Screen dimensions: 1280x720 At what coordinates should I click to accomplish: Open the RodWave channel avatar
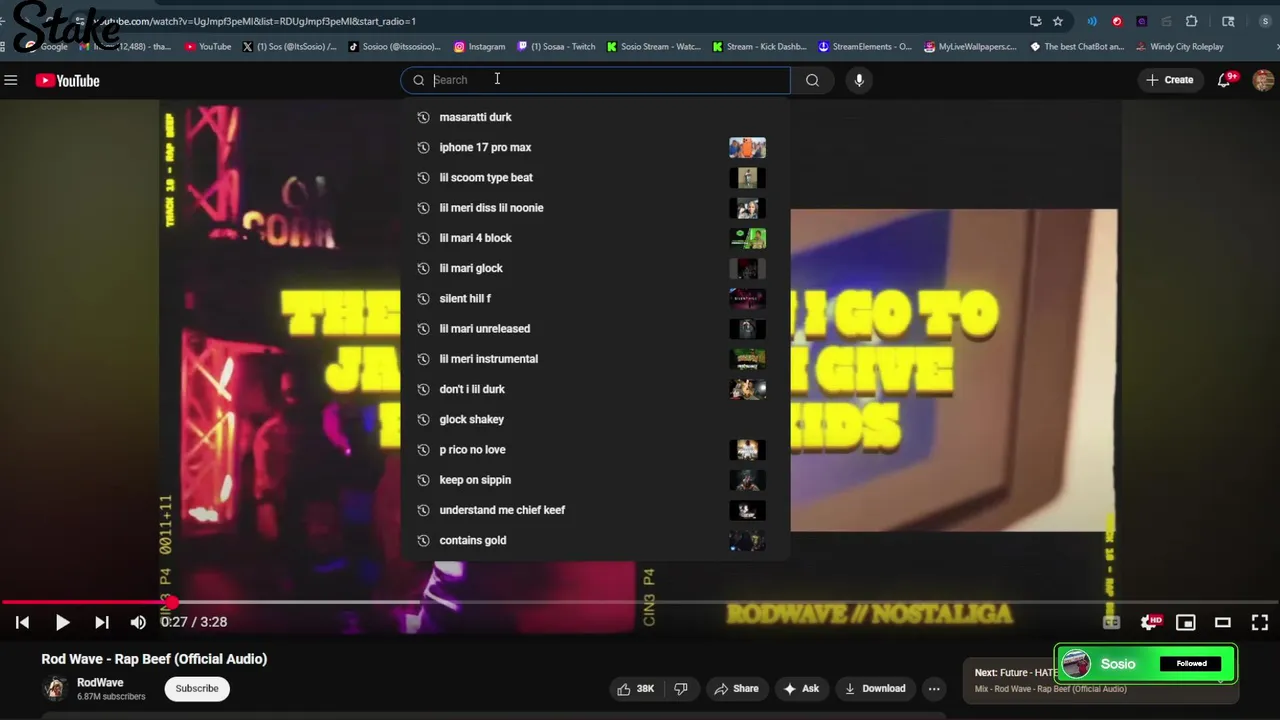click(x=55, y=688)
